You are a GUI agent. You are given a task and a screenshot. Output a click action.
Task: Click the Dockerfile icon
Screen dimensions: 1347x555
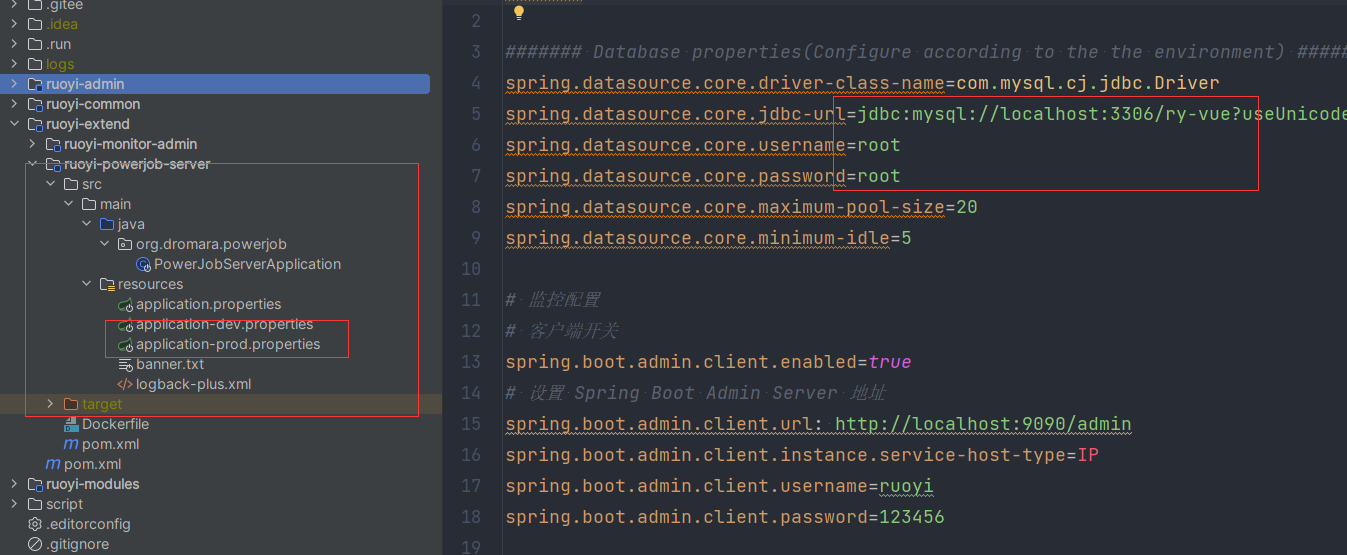[71, 424]
